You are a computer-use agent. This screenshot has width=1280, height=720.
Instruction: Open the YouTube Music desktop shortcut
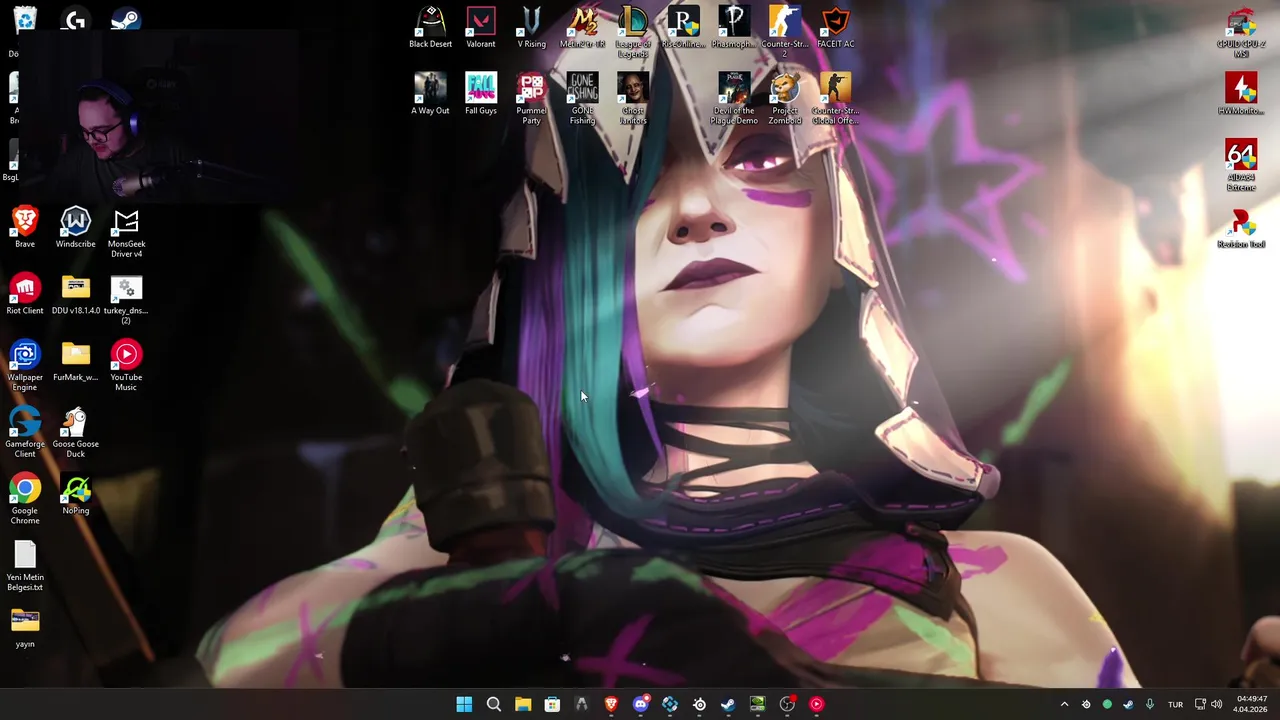click(126, 366)
